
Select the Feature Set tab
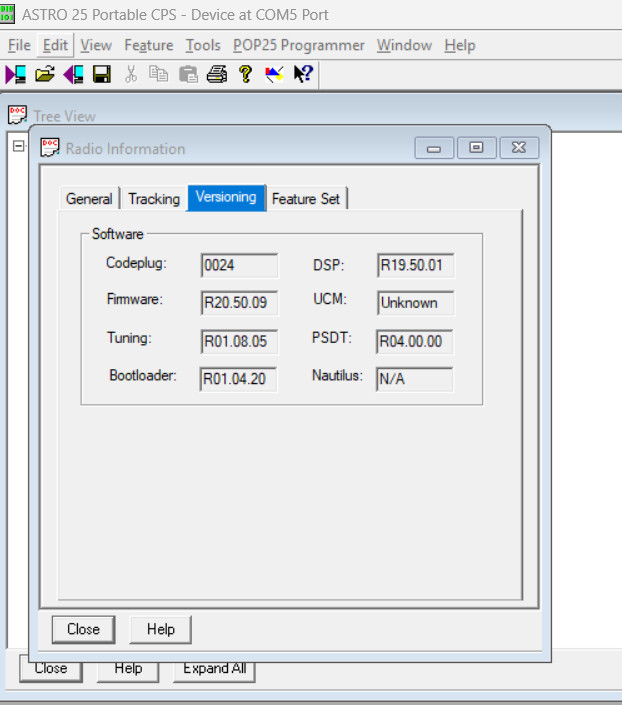[306, 199]
